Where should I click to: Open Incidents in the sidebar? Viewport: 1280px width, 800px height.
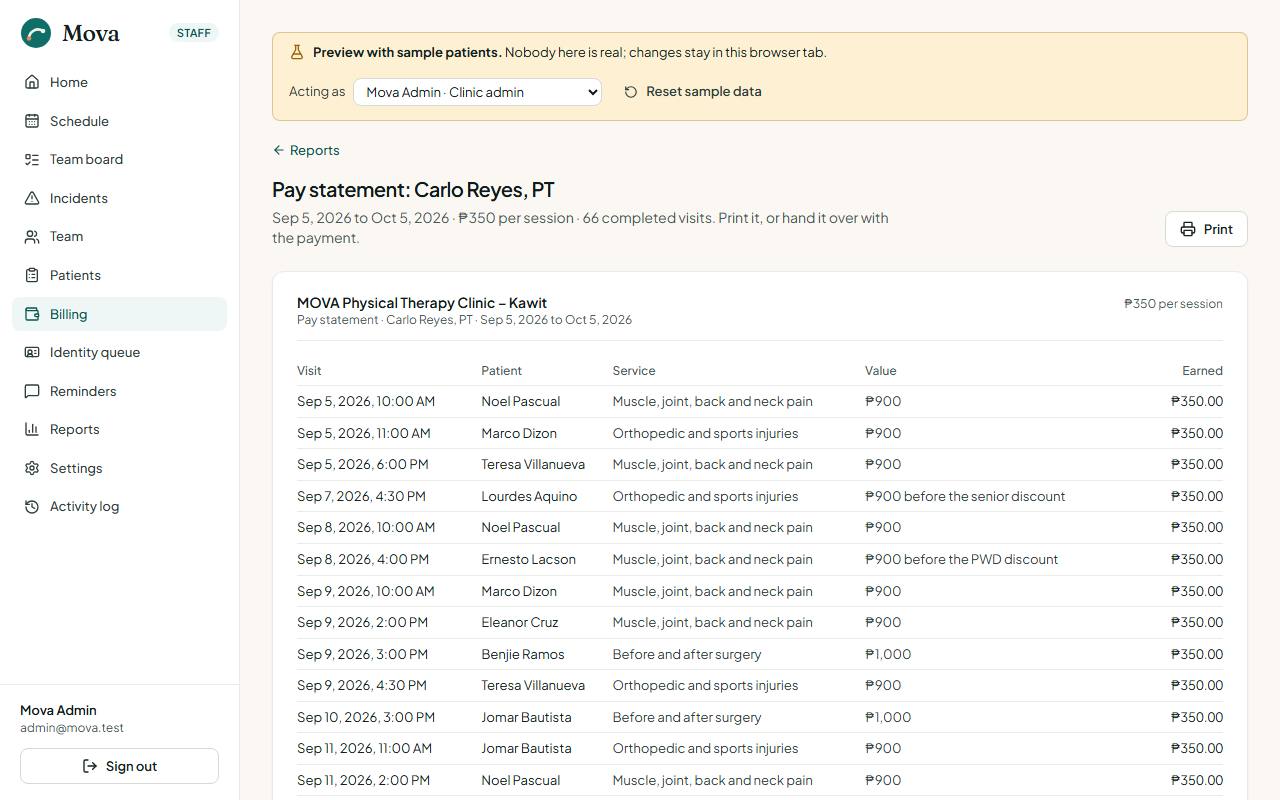119,198
